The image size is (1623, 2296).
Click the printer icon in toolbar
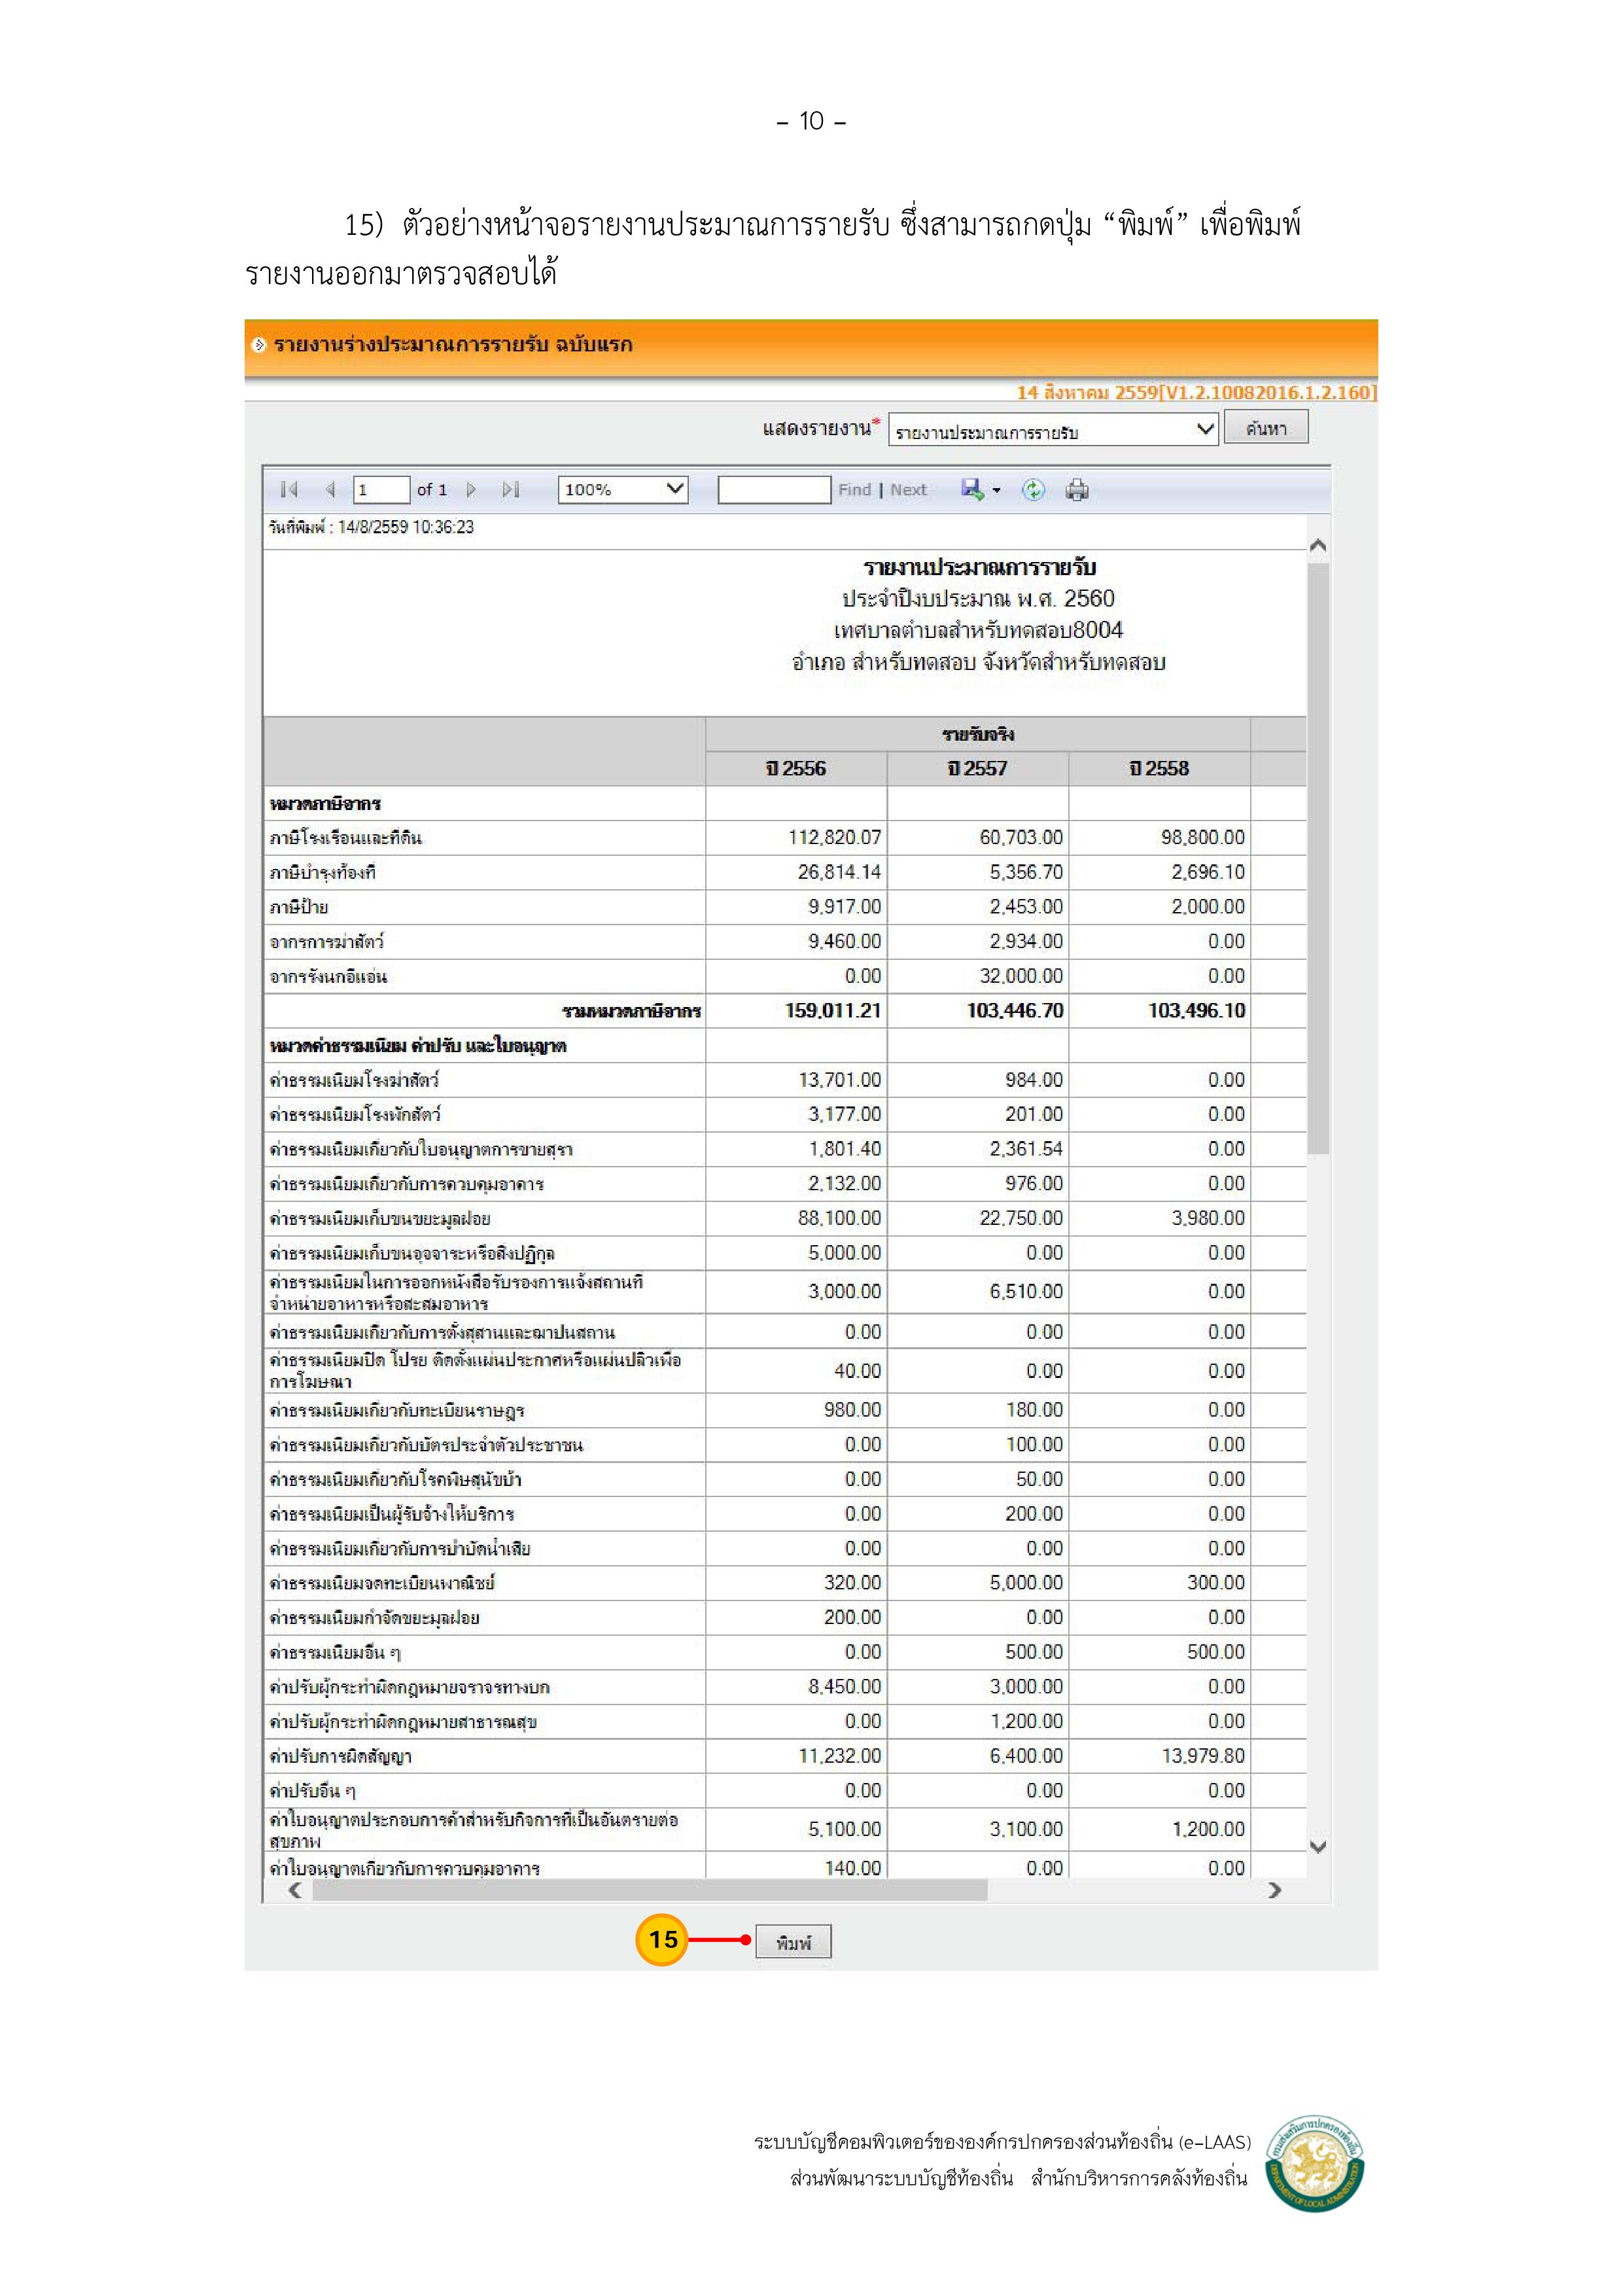[1077, 489]
